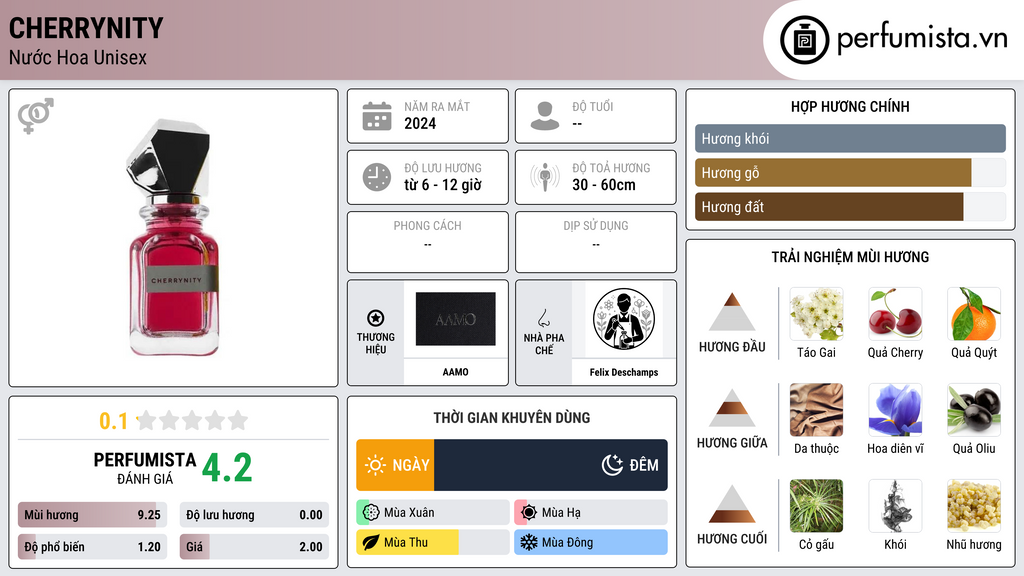Click the Hương đất accord bar
The width and height of the screenshot is (1024, 576).
[850, 206]
